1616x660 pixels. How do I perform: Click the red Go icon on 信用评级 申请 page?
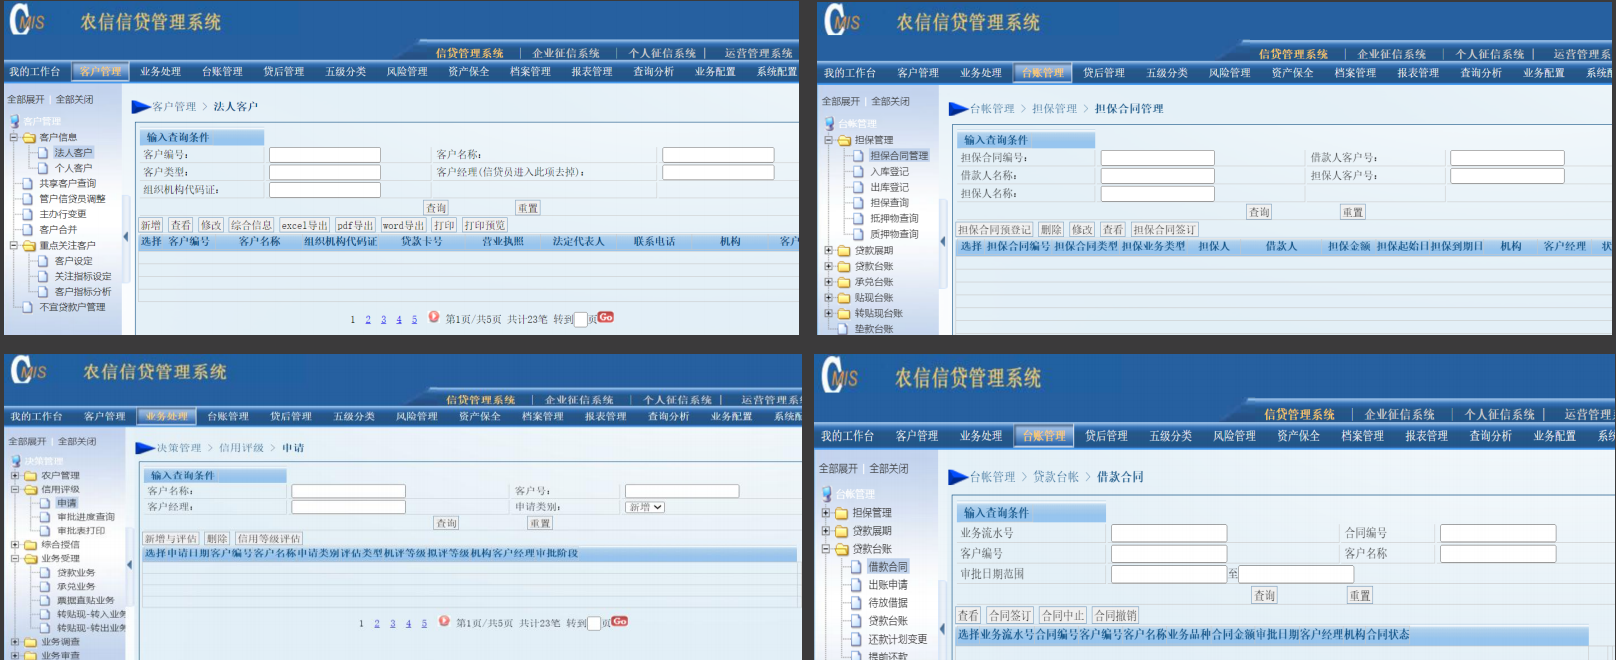(x=619, y=621)
